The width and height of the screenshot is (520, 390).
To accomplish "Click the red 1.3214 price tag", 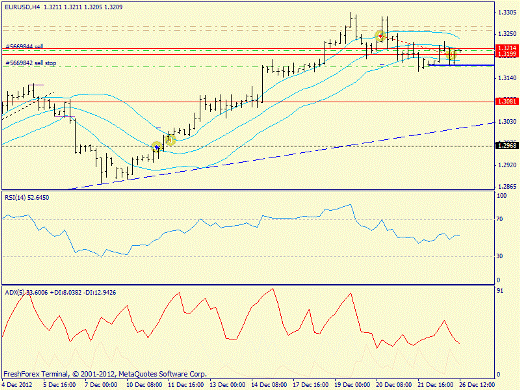I will coord(507,48).
